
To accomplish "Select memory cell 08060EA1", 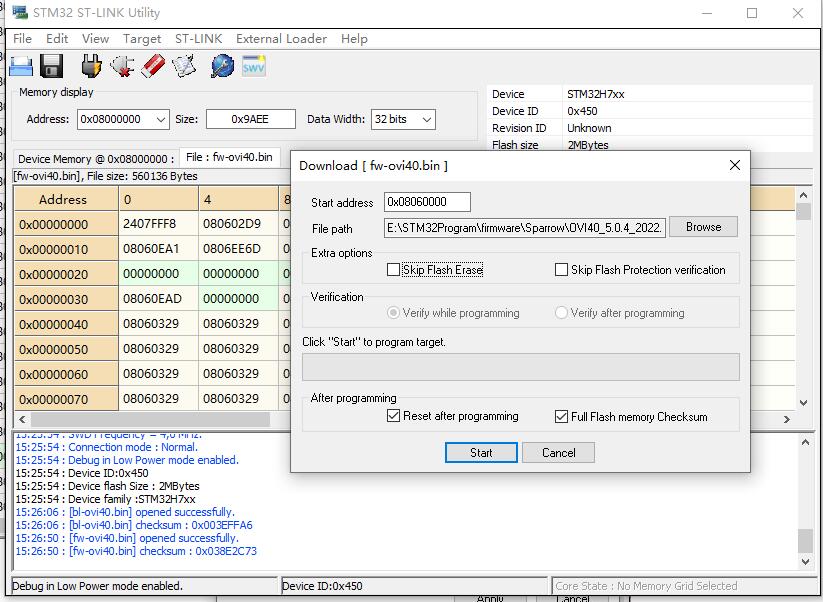I will (x=159, y=249).
